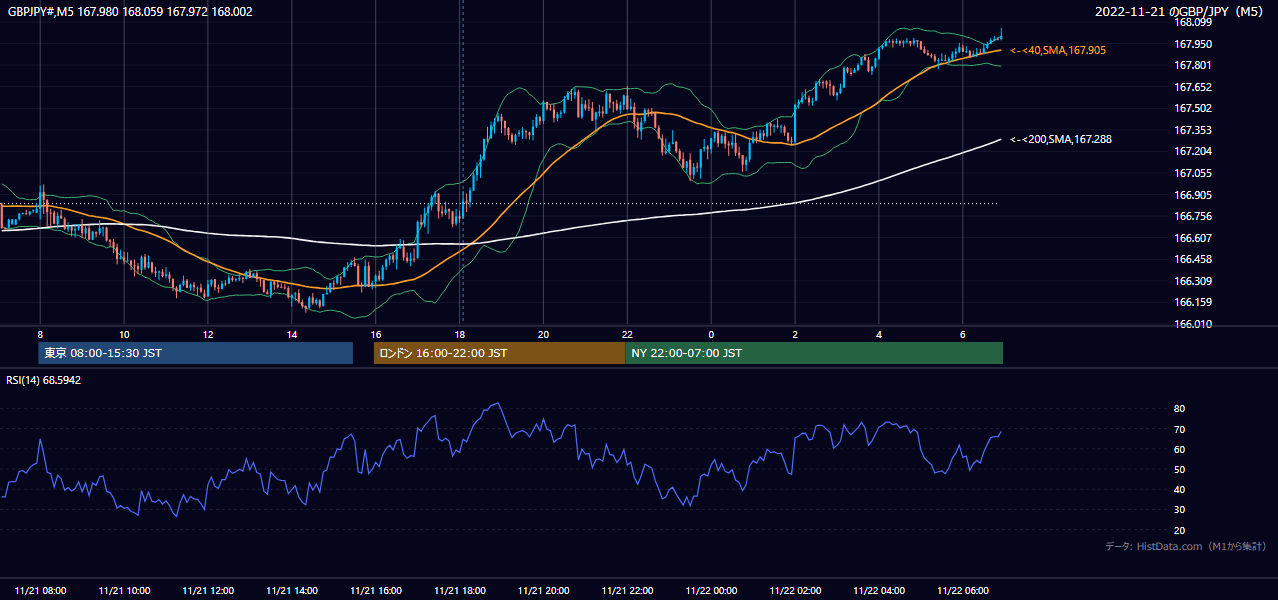Click the 11/22 04:00 bottom time label
Screen dimensions: 1278x600
(x=880, y=590)
